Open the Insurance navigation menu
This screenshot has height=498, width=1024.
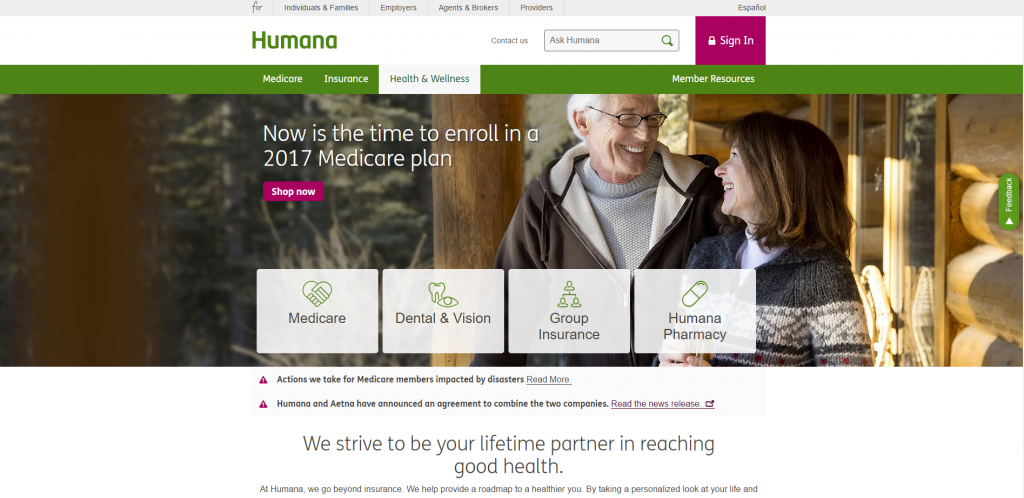point(346,79)
